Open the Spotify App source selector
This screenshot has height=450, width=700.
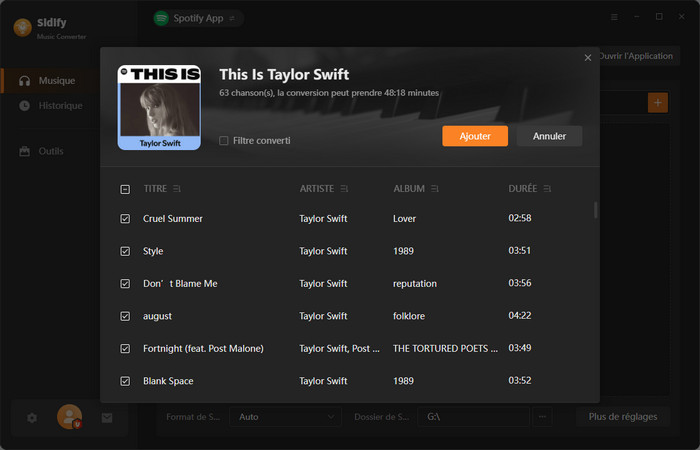coord(197,18)
